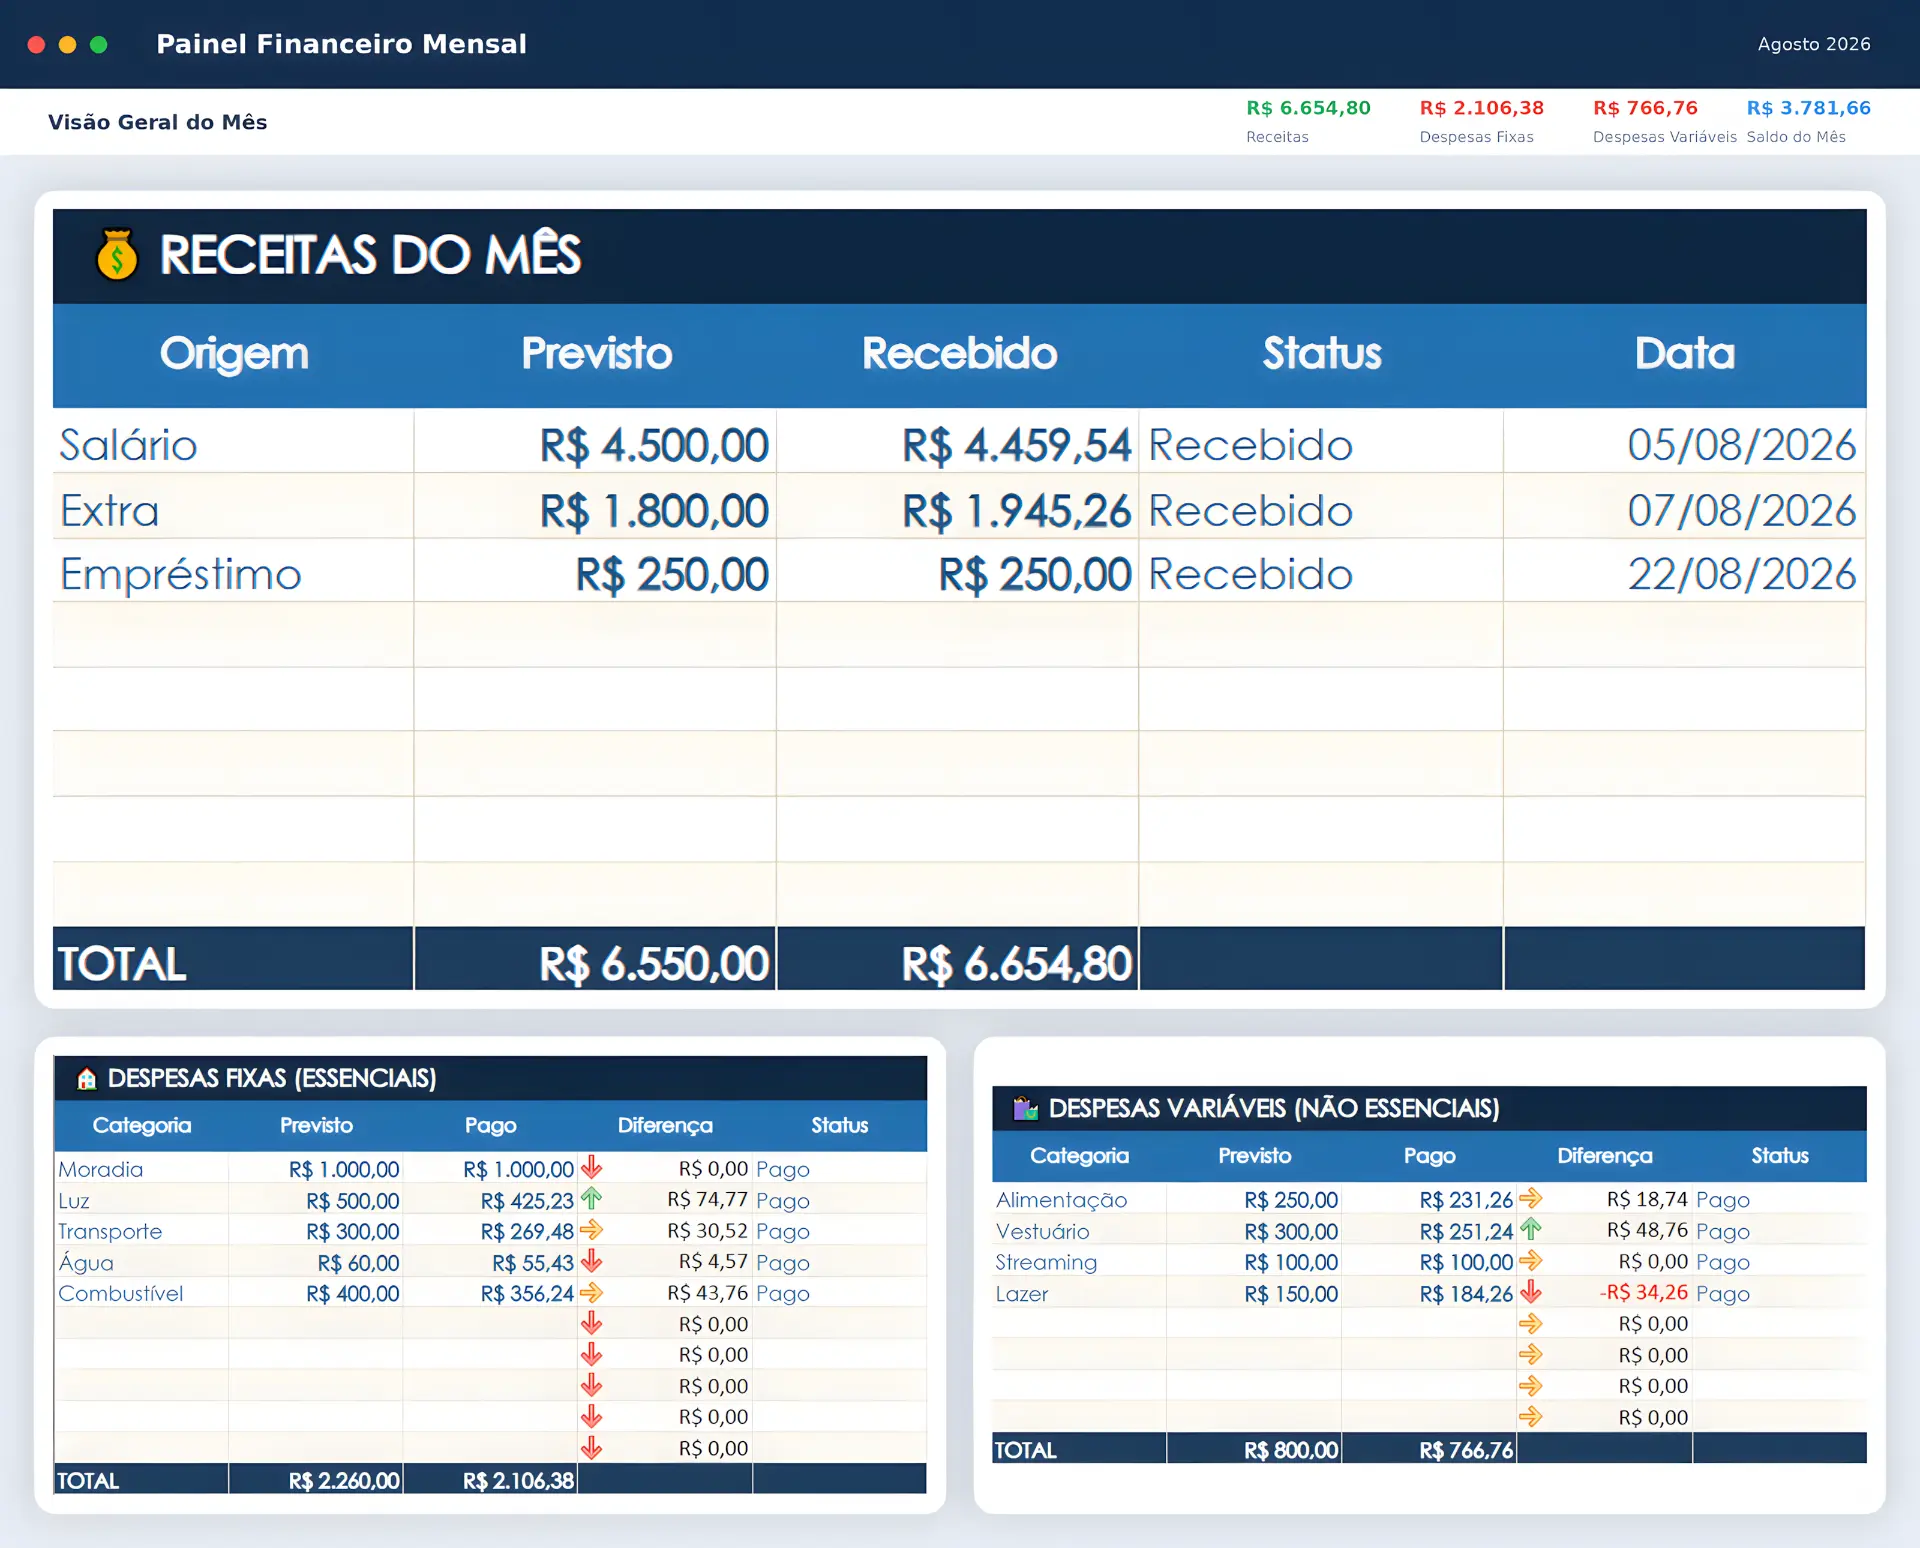This screenshot has height=1548, width=1920.
Task: Click the red down arrow in Moradia row
Action: tap(592, 1168)
